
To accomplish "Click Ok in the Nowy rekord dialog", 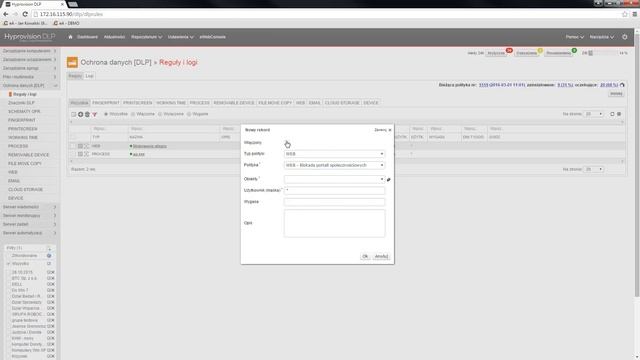I will point(365,256).
